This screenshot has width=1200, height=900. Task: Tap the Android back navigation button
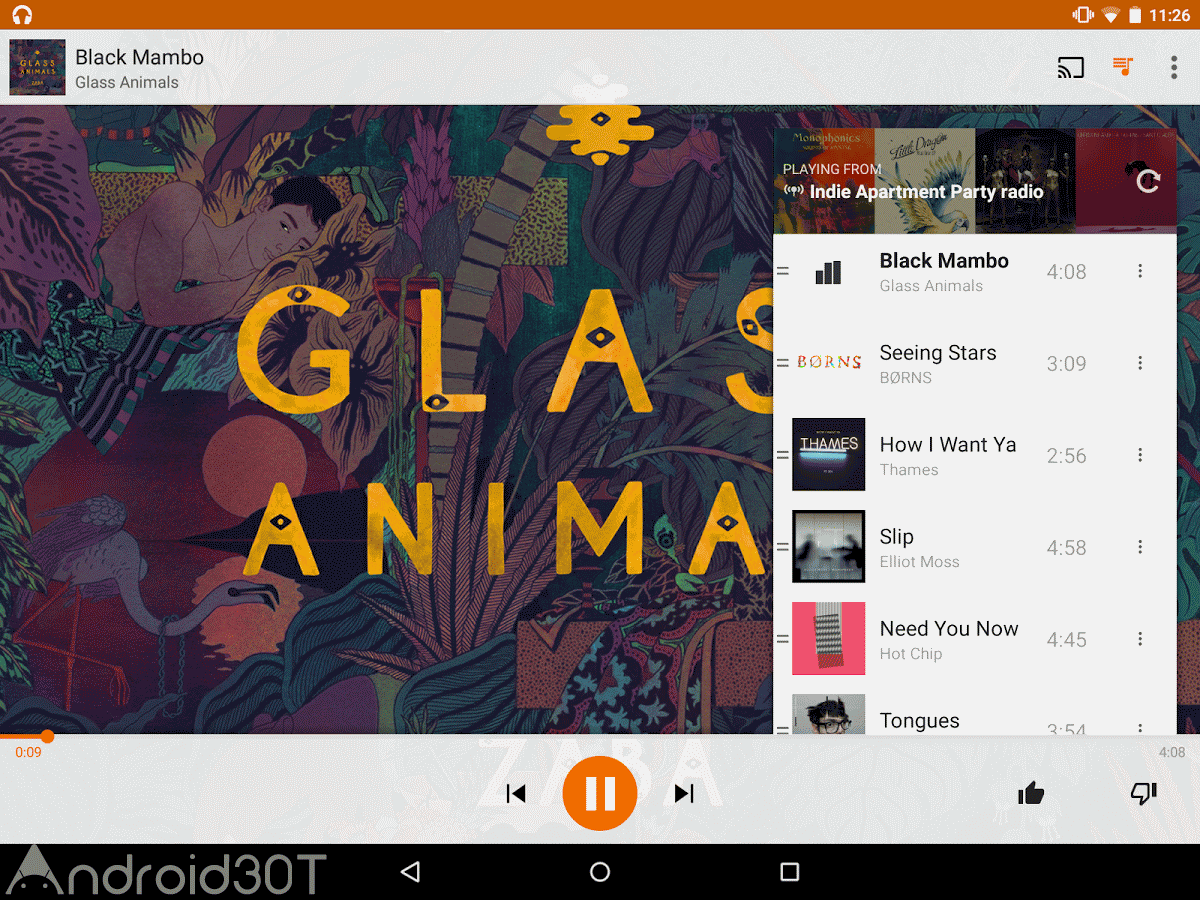(x=410, y=872)
